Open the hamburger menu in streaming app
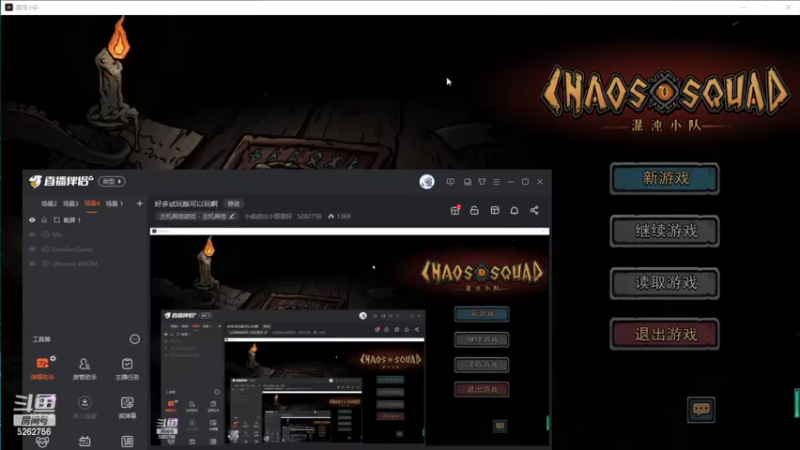This screenshot has height=450, width=800. (x=496, y=182)
